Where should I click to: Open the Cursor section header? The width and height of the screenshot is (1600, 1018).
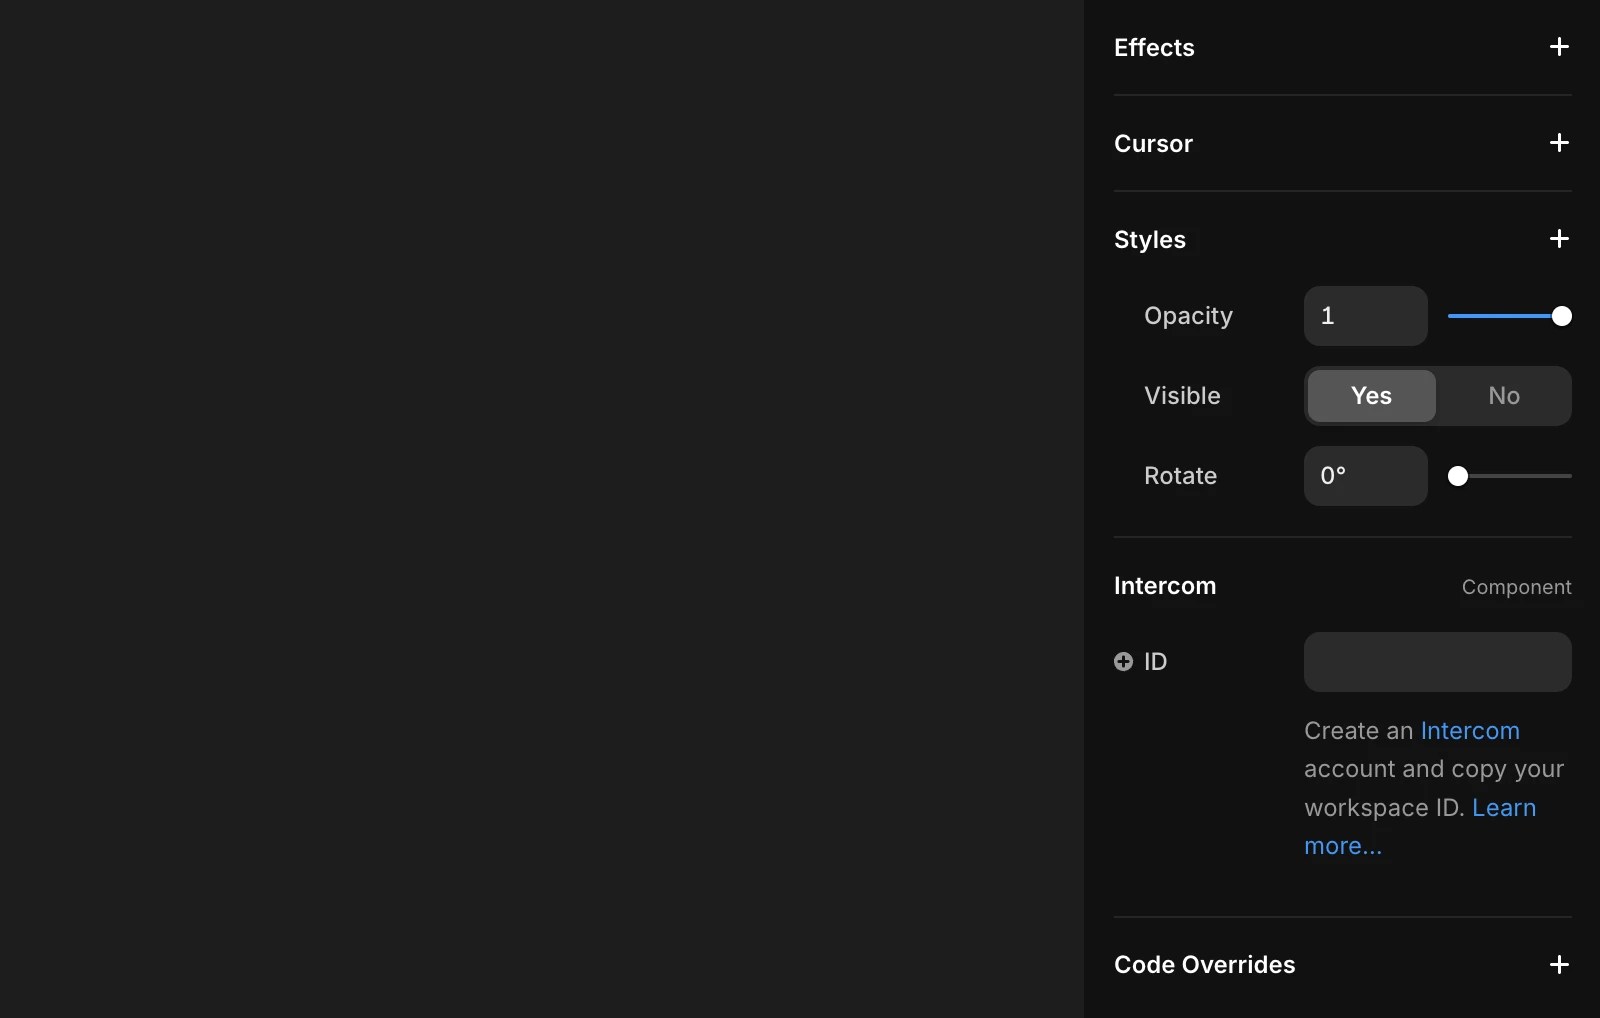(1152, 143)
